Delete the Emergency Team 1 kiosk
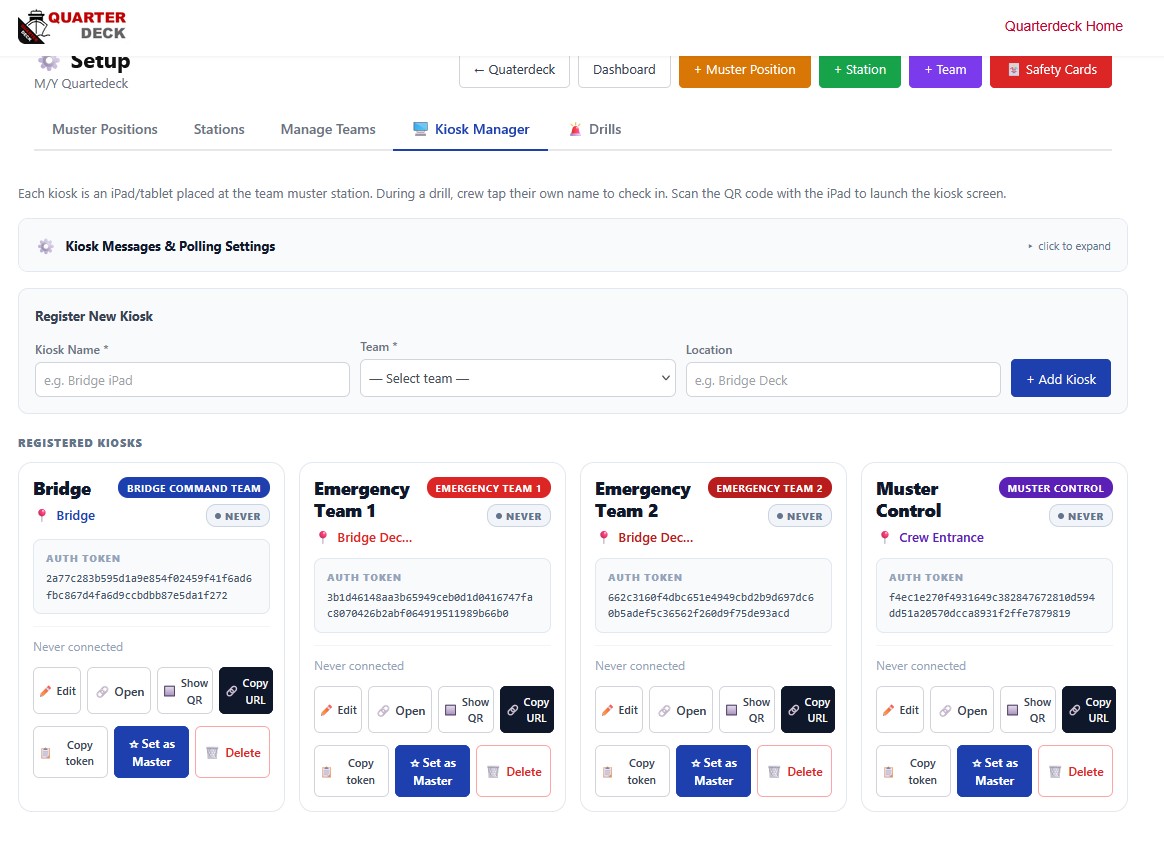1164x847 pixels. coord(514,771)
